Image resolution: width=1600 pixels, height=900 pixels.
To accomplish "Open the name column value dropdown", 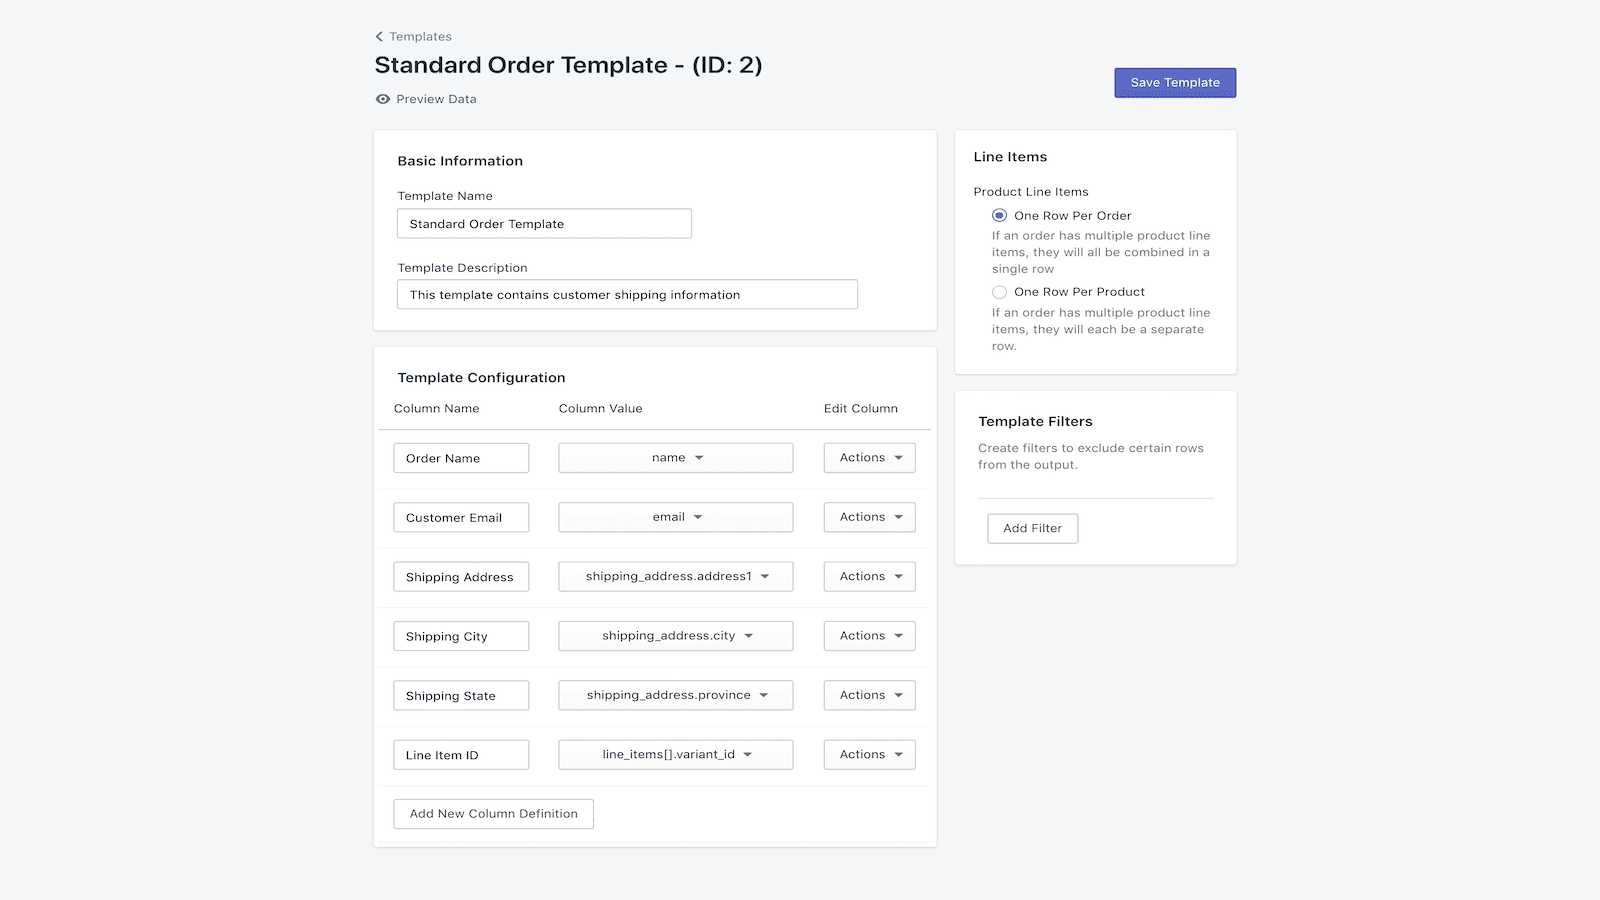I will coord(675,457).
